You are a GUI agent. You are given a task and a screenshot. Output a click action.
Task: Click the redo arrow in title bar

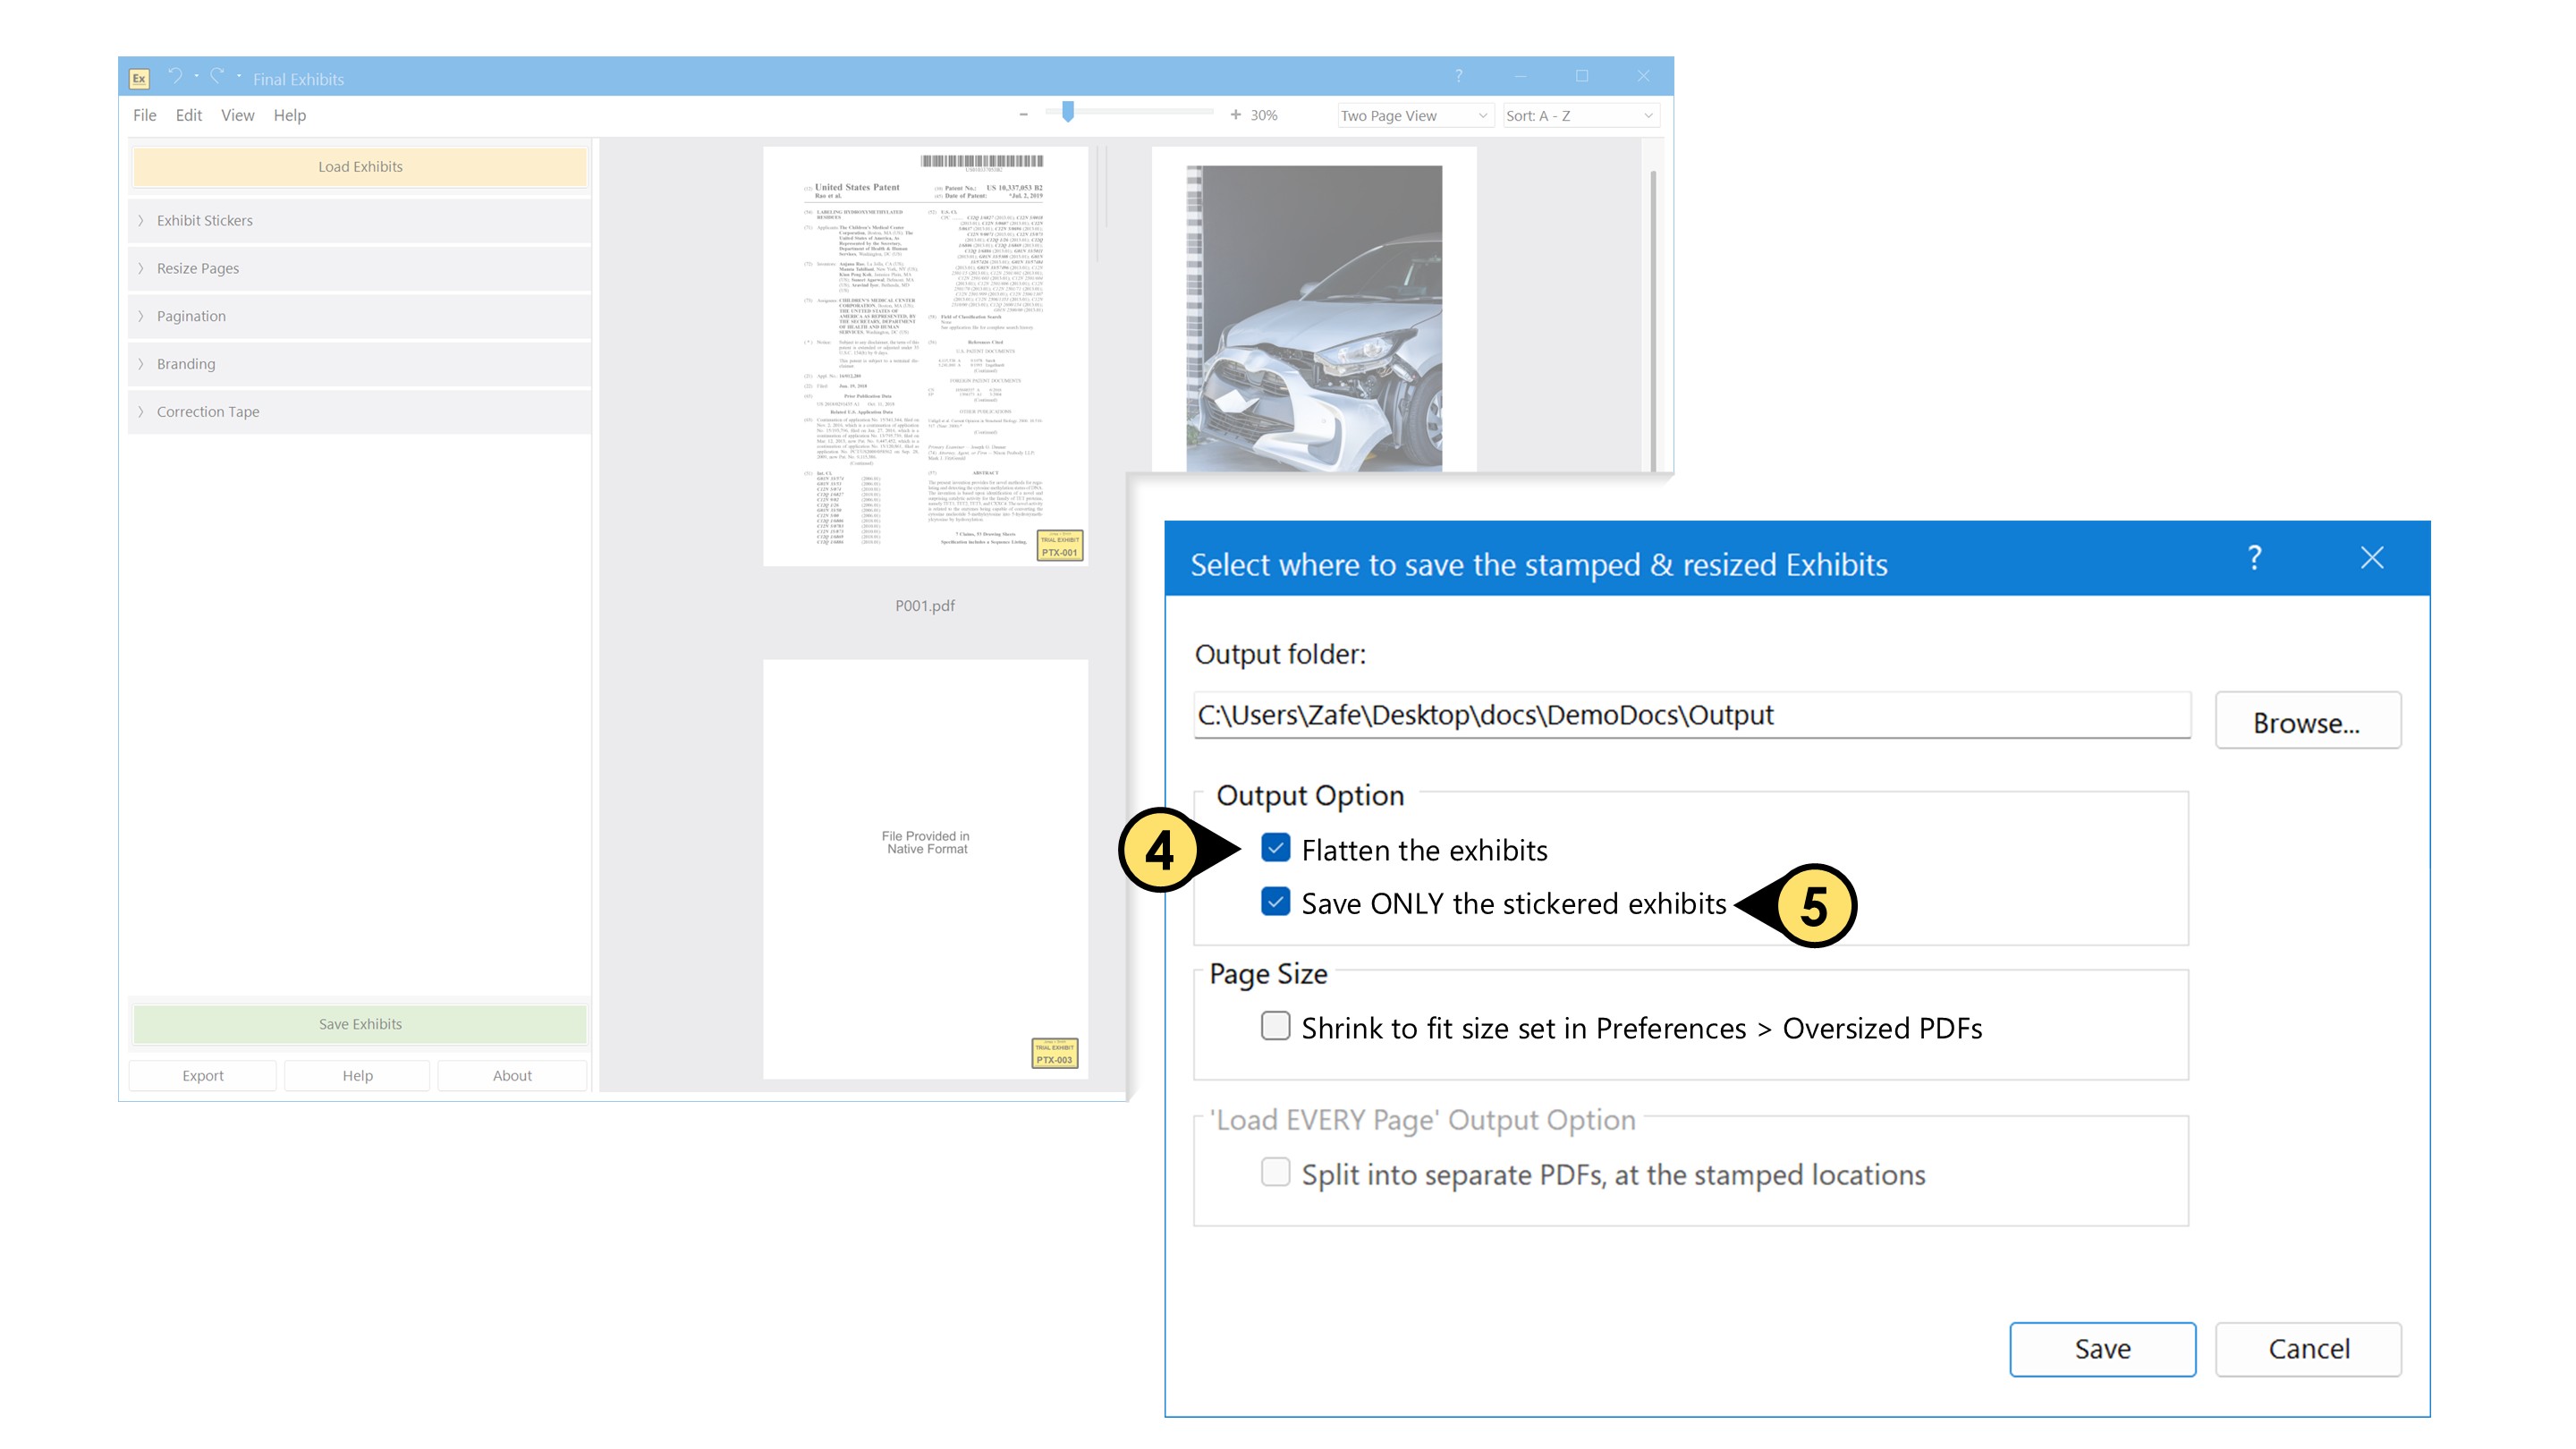[217, 76]
